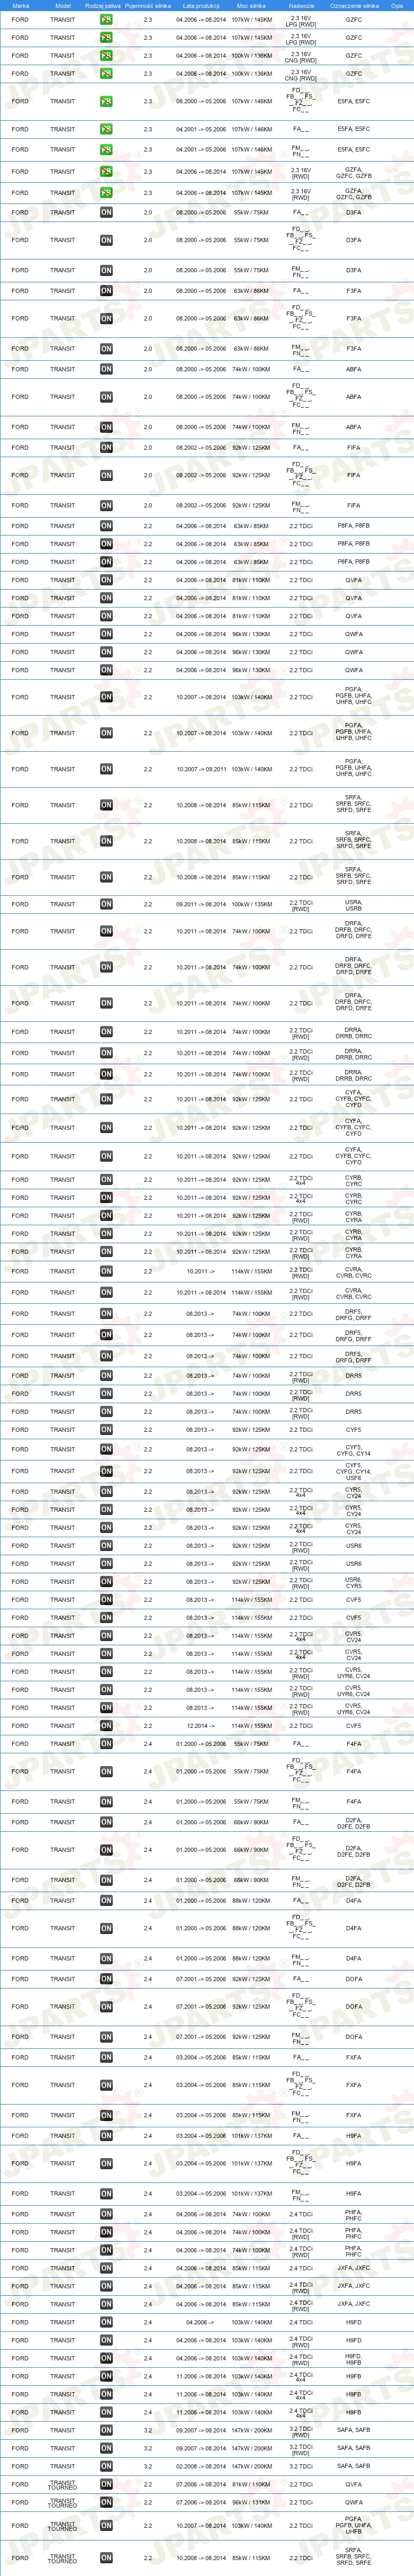
Task: Click ON icon in FXFA row with FD_ FB_ body
Action: (x=106, y=2086)
